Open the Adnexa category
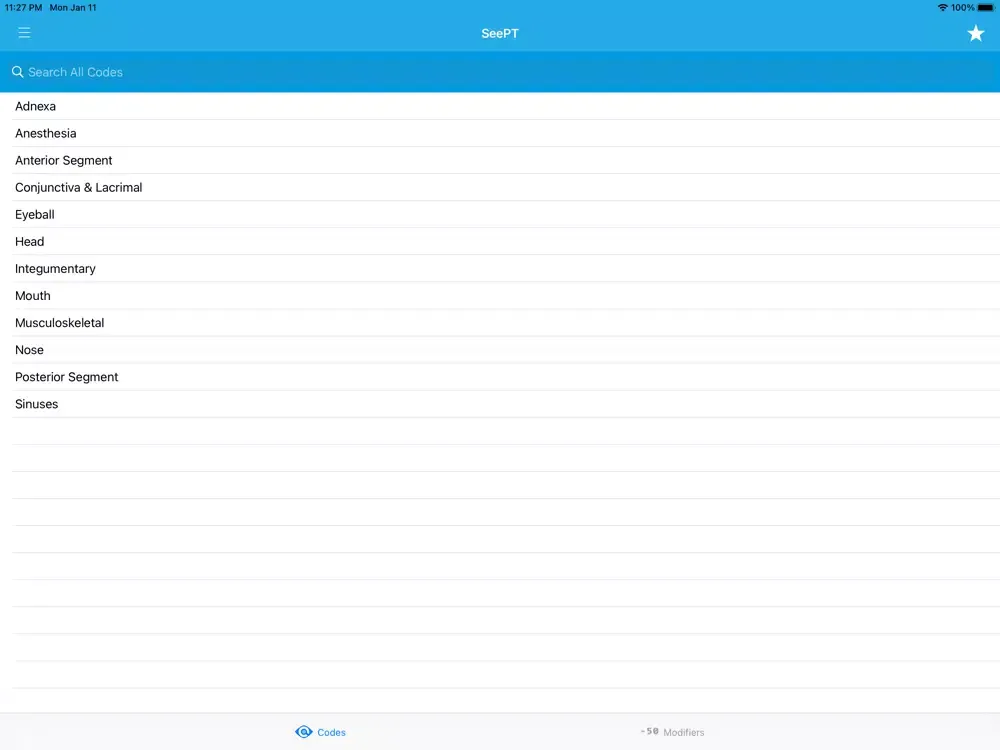 [x=500, y=107]
